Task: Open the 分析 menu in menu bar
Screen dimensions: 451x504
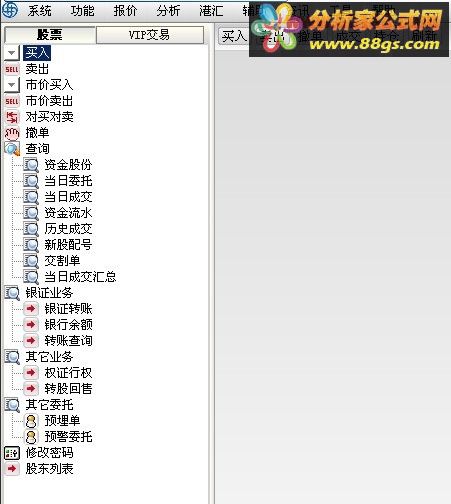Action: (x=168, y=11)
